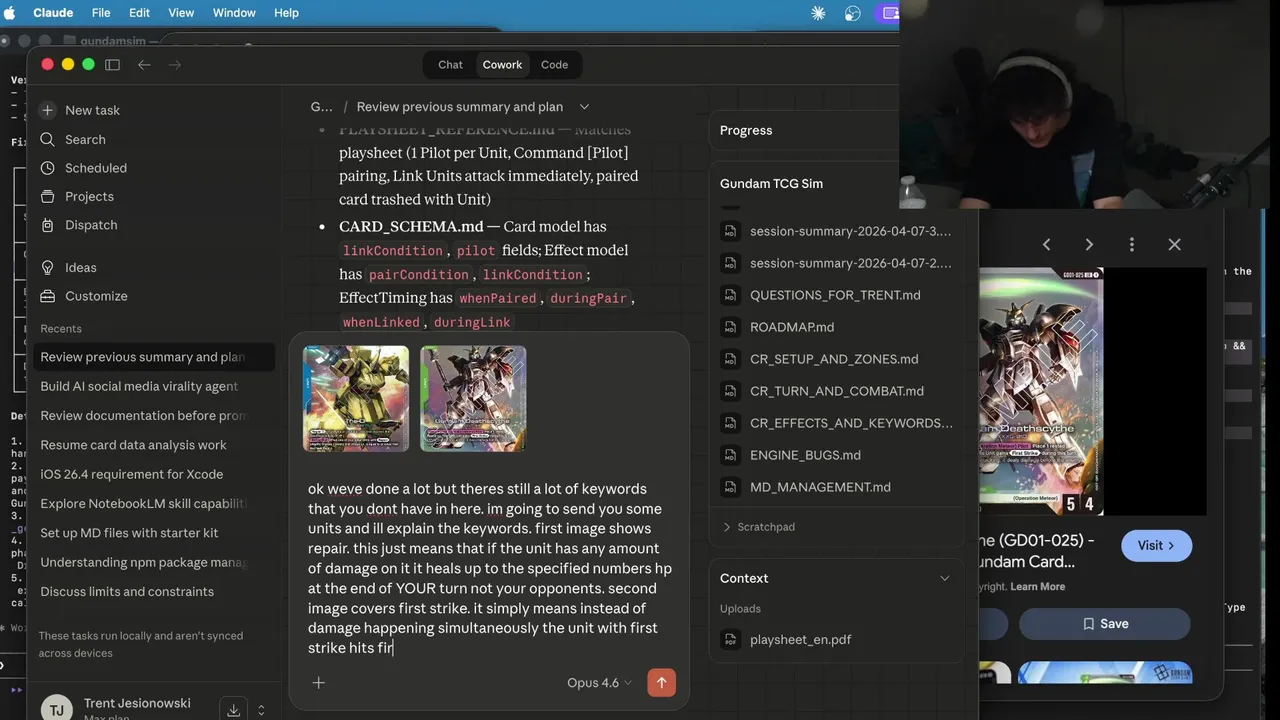This screenshot has width=1280, height=720.
Task: Click the Deathscythe card attachment thumbnail
Action: tap(473, 399)
